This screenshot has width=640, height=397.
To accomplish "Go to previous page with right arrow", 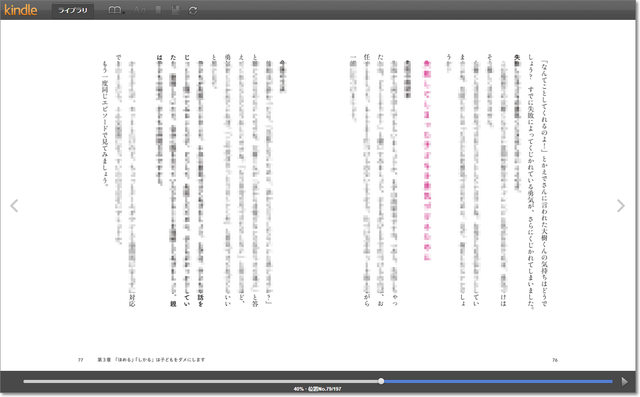I will 621,206.
